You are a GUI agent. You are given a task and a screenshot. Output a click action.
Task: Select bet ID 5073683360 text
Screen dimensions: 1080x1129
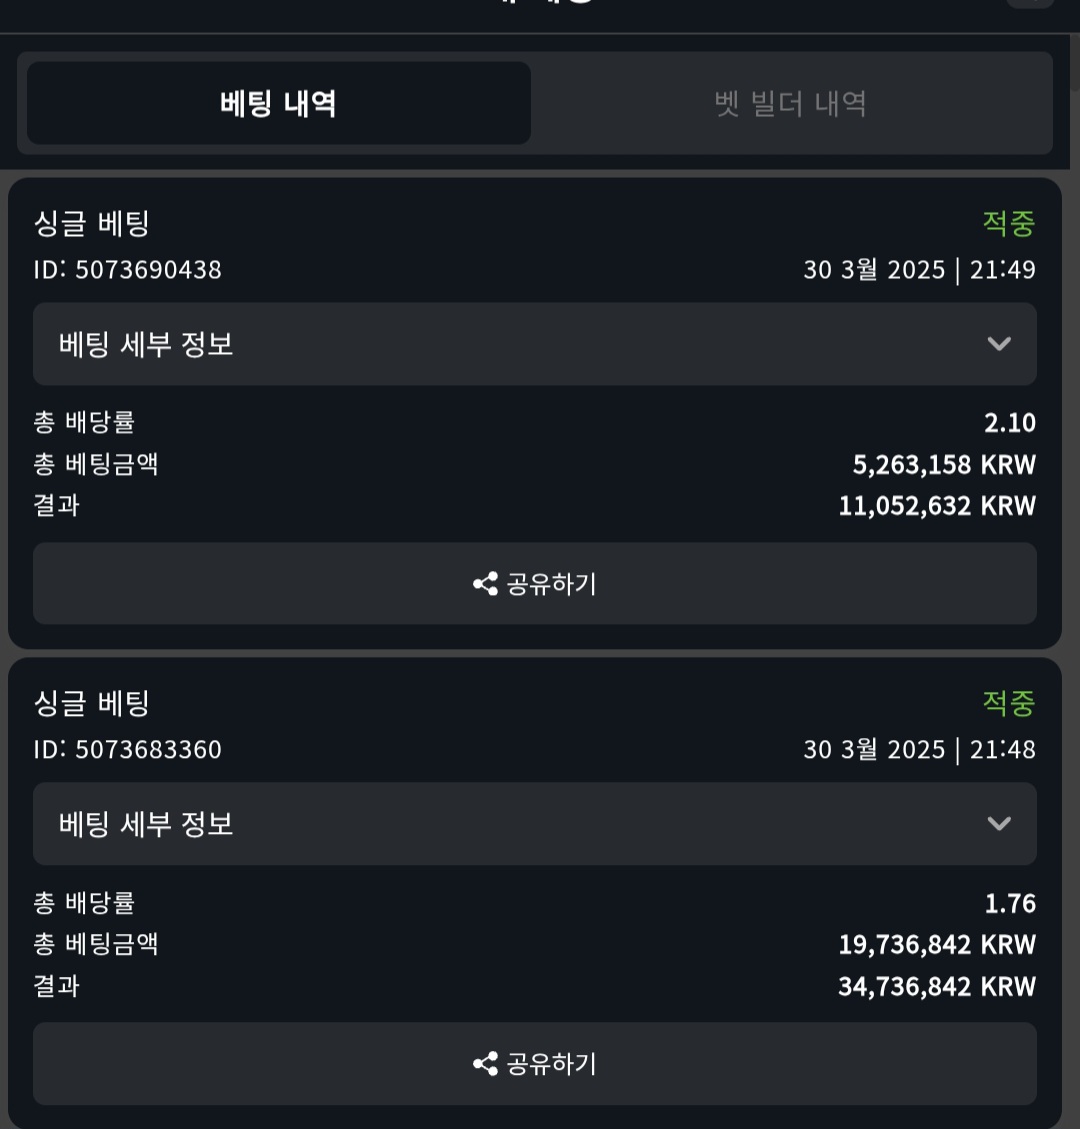tap(128, 750)
